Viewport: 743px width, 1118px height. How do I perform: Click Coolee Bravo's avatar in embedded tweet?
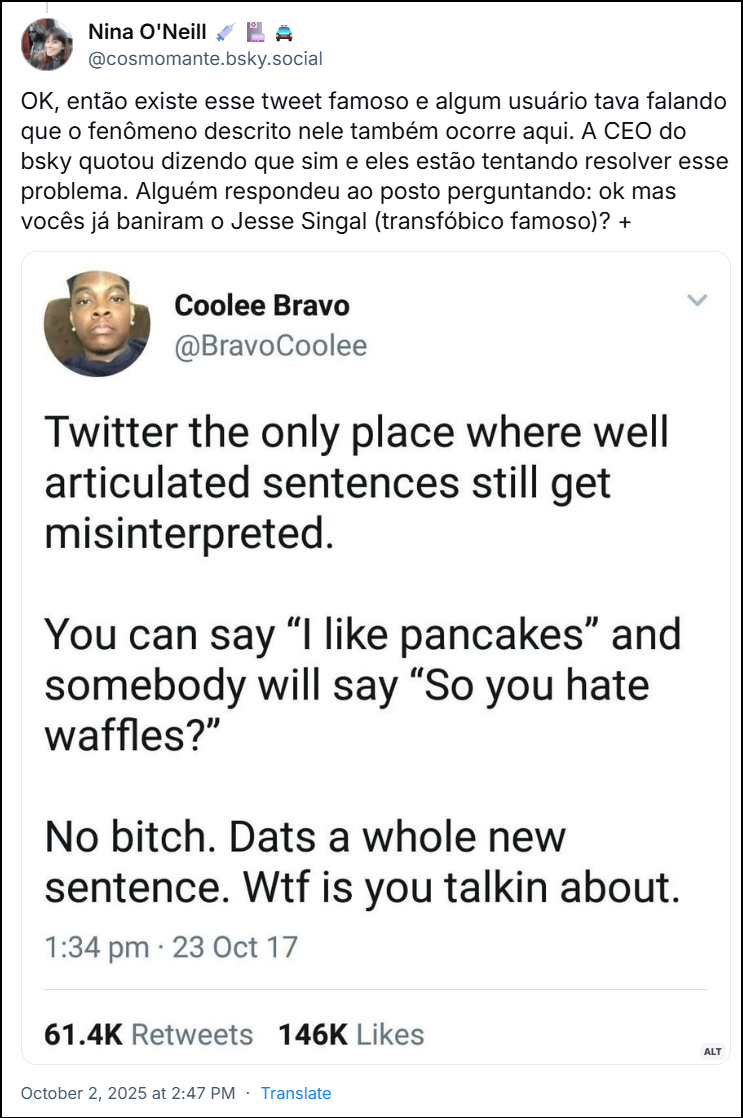tap(97, 323)
